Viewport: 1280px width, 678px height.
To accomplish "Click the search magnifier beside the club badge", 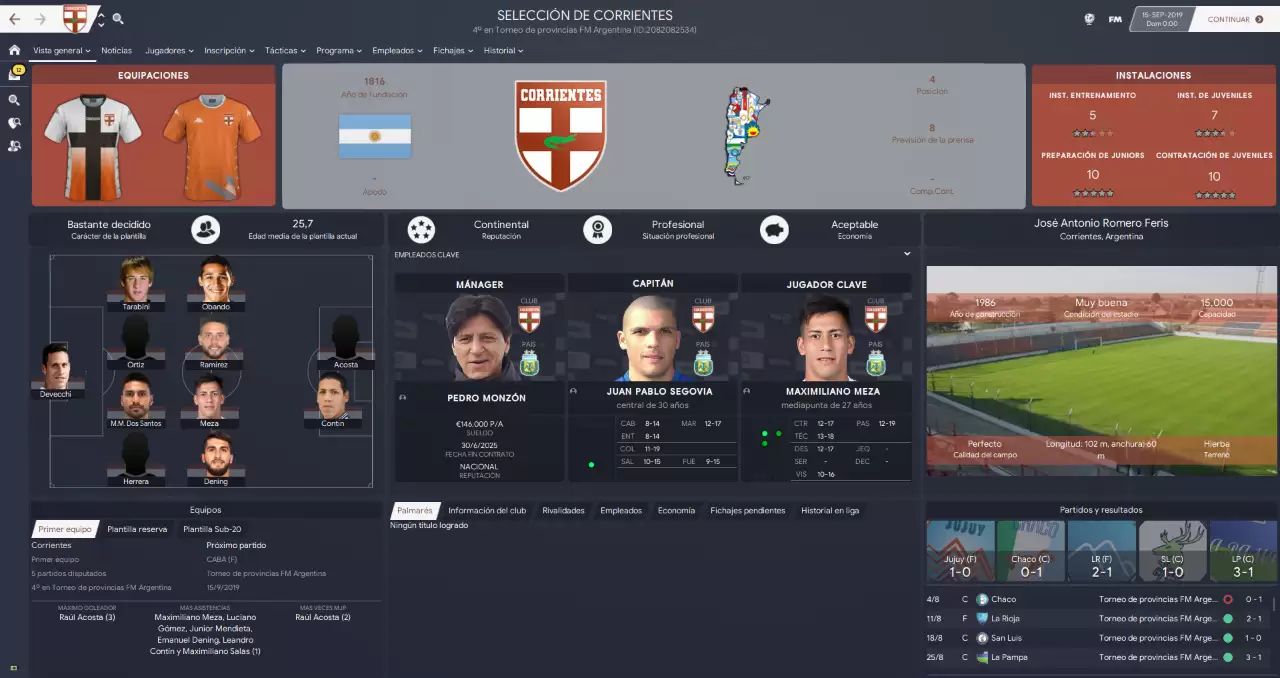I will tap(118, 19).
